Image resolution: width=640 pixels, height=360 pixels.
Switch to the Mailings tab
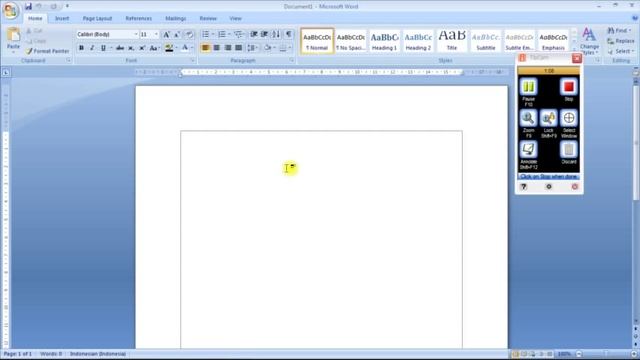point(176,18)
